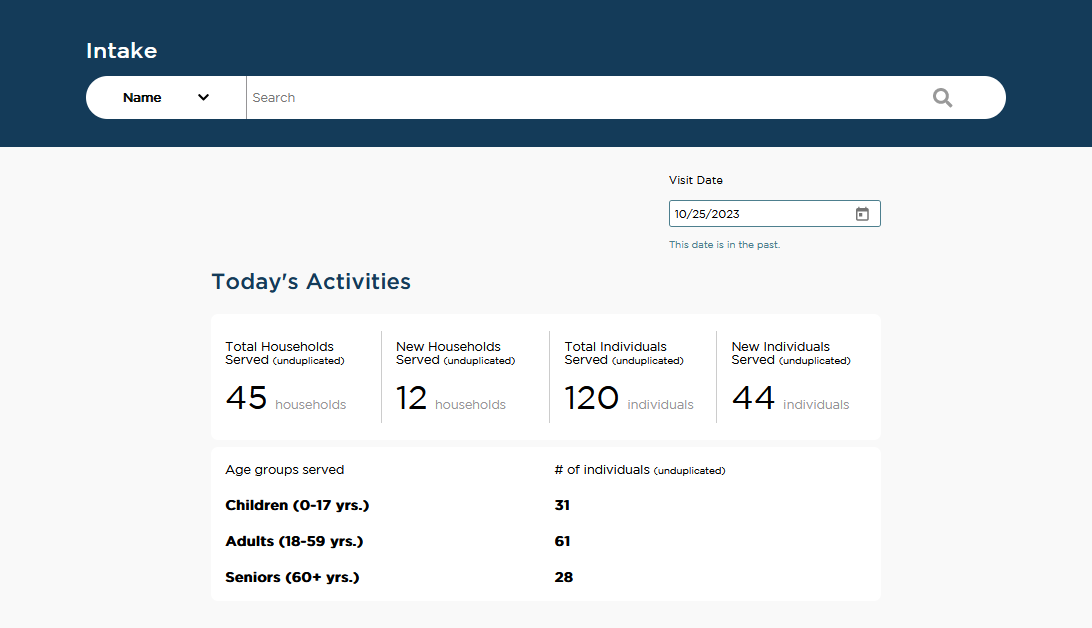The image size is (1092, 628).
Task: Click the magnifying glass search icon
Action: [942, 98]
